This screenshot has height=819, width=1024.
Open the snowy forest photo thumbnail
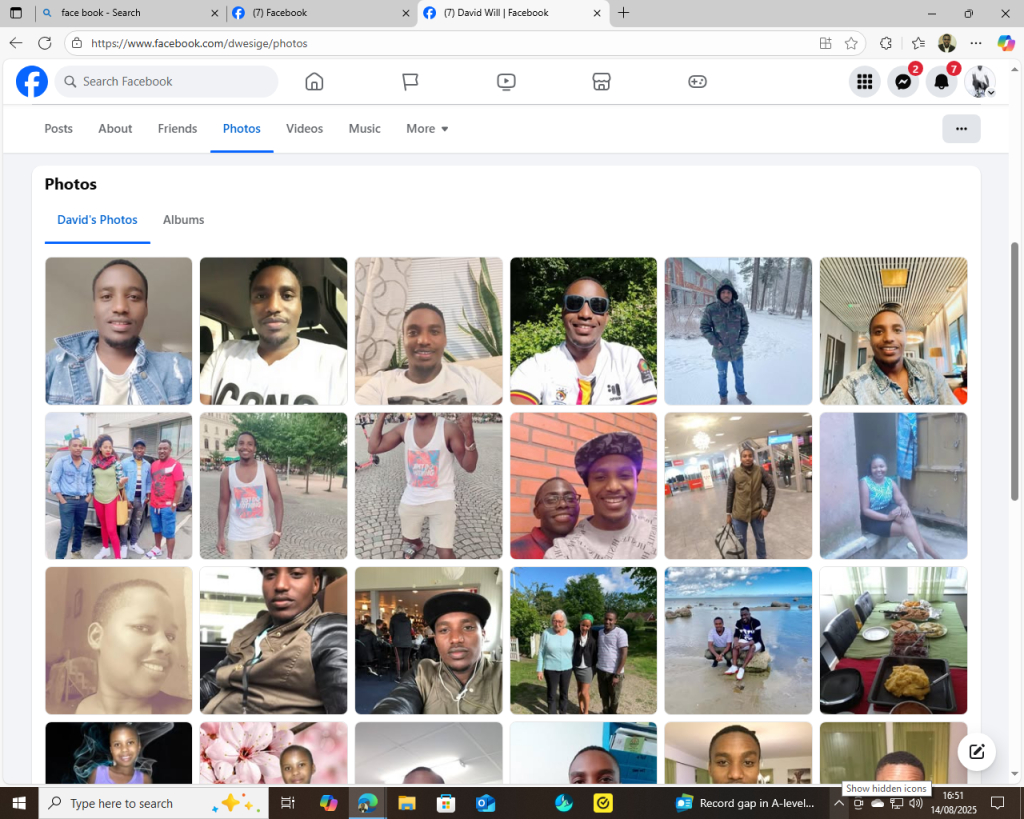point(738,331)
